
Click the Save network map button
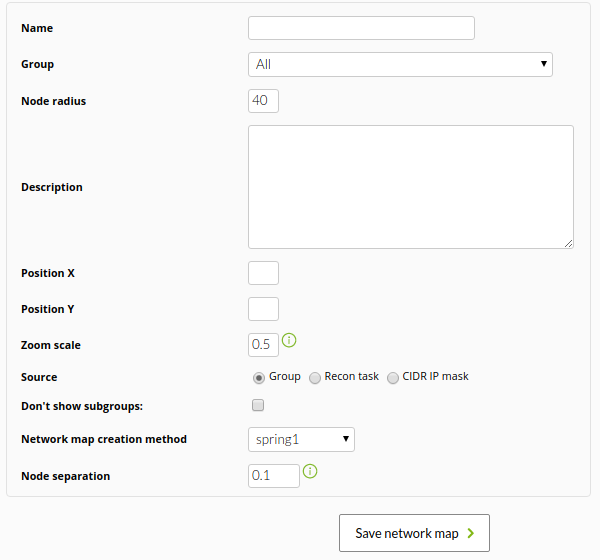point(414,533)
